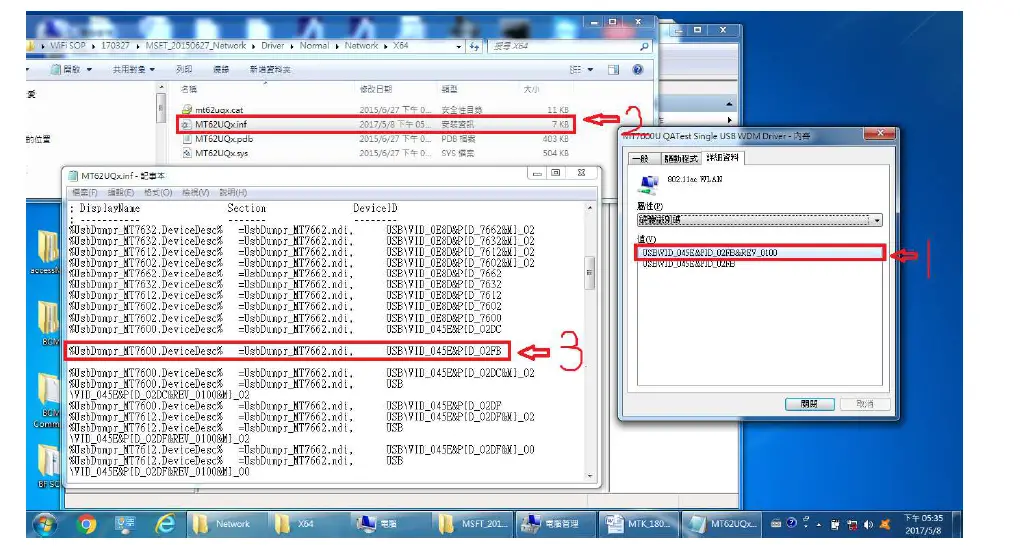Click the speaker volume tray icon
The width and height of the screenshot is (1020, 550).
pyautogui.click(x=868, y=524)
